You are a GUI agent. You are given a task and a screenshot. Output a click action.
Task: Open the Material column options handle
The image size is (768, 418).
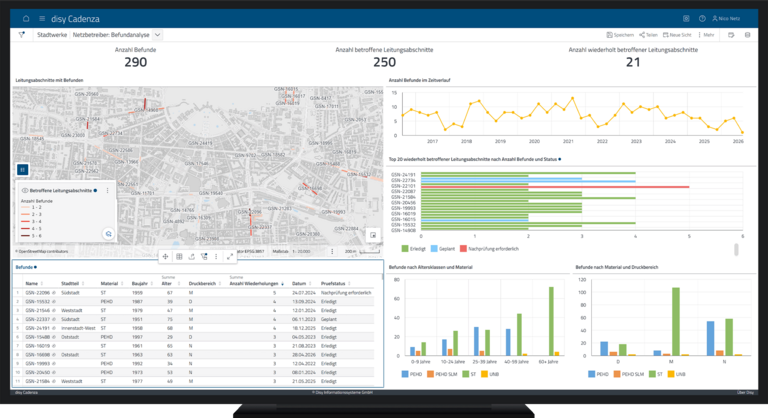pos(122,284)
